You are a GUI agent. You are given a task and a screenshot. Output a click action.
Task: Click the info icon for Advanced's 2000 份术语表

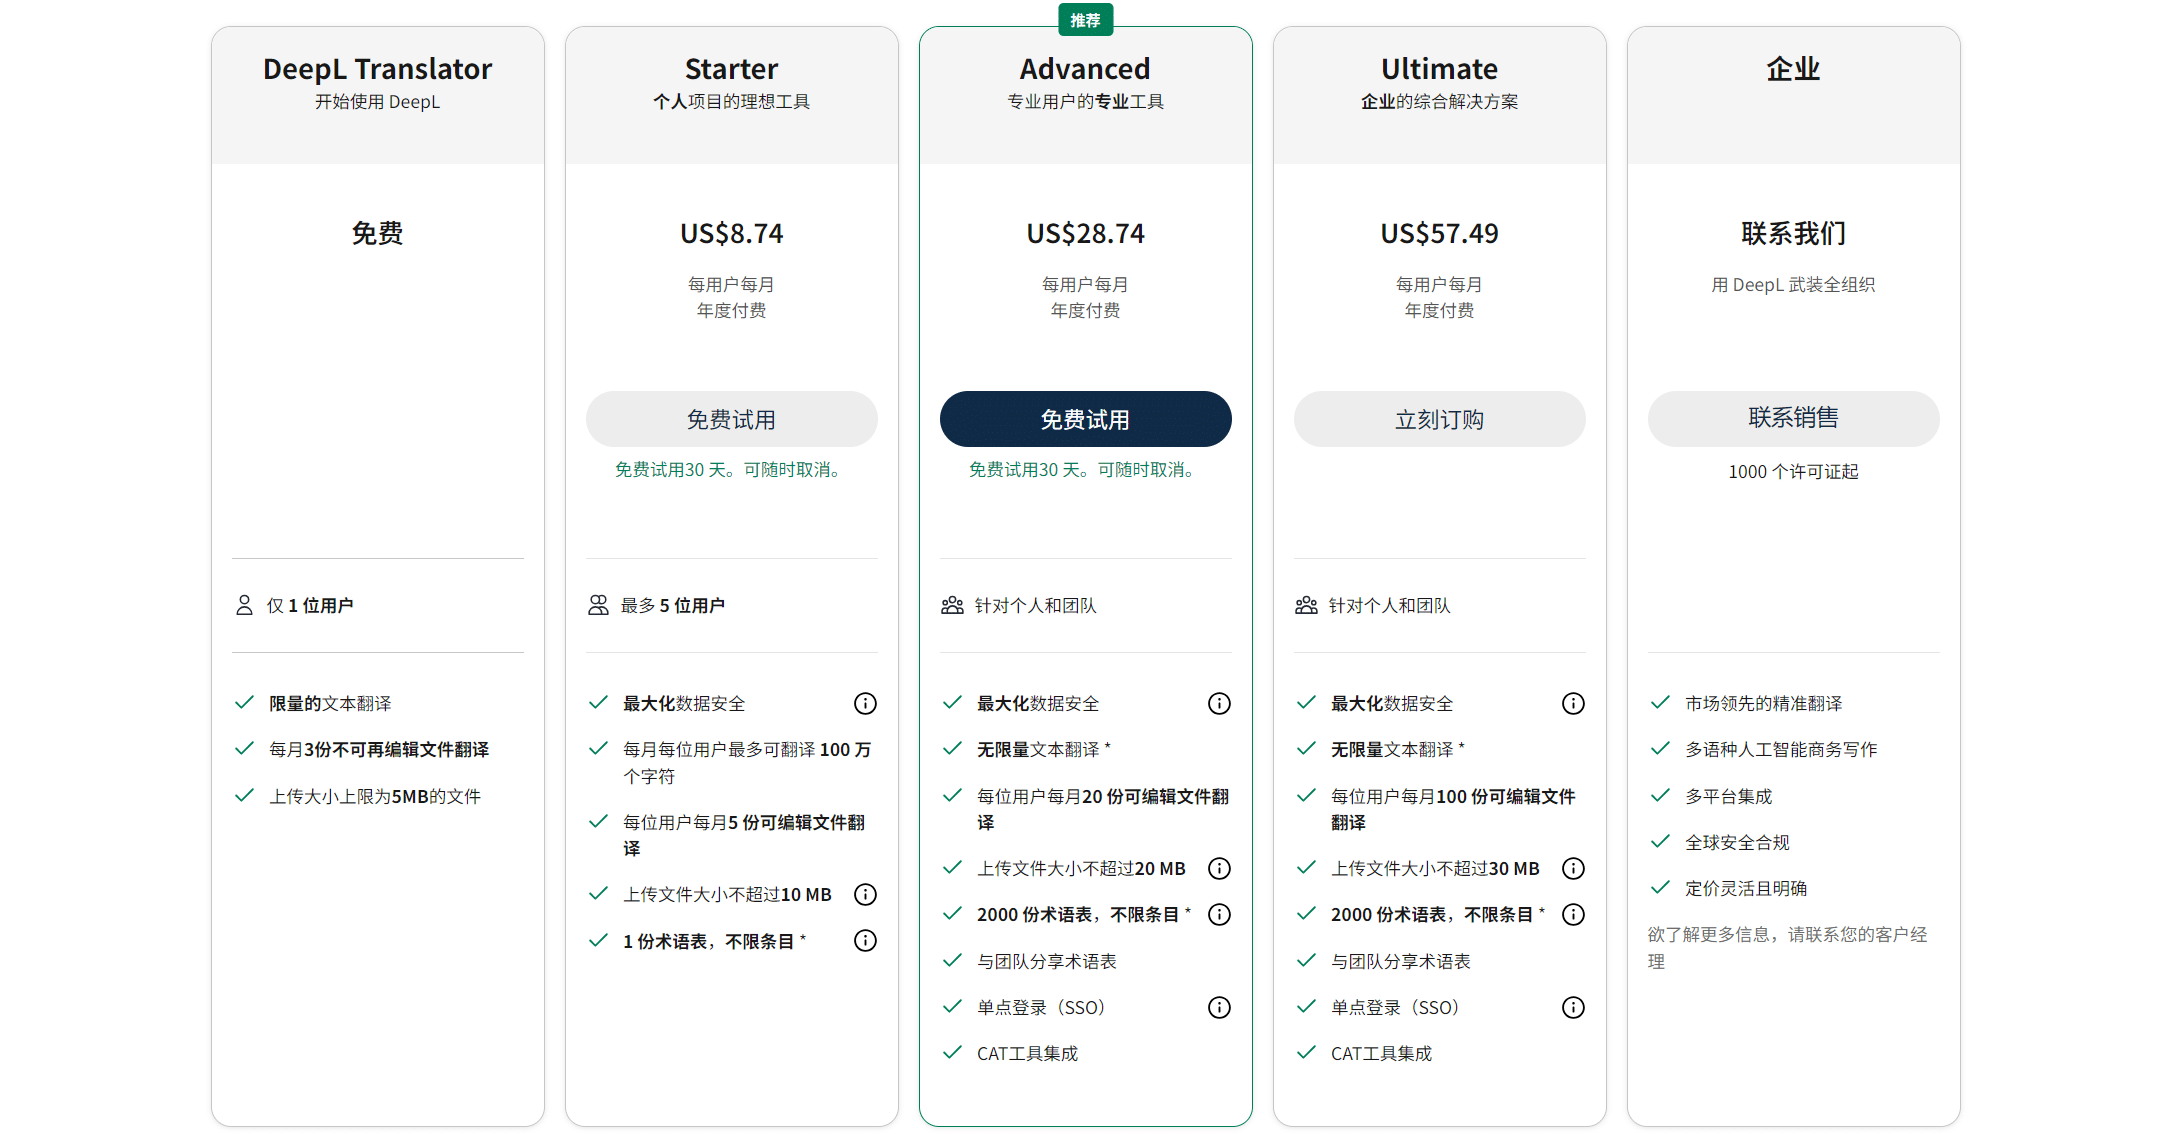[x=1219, y=914]
